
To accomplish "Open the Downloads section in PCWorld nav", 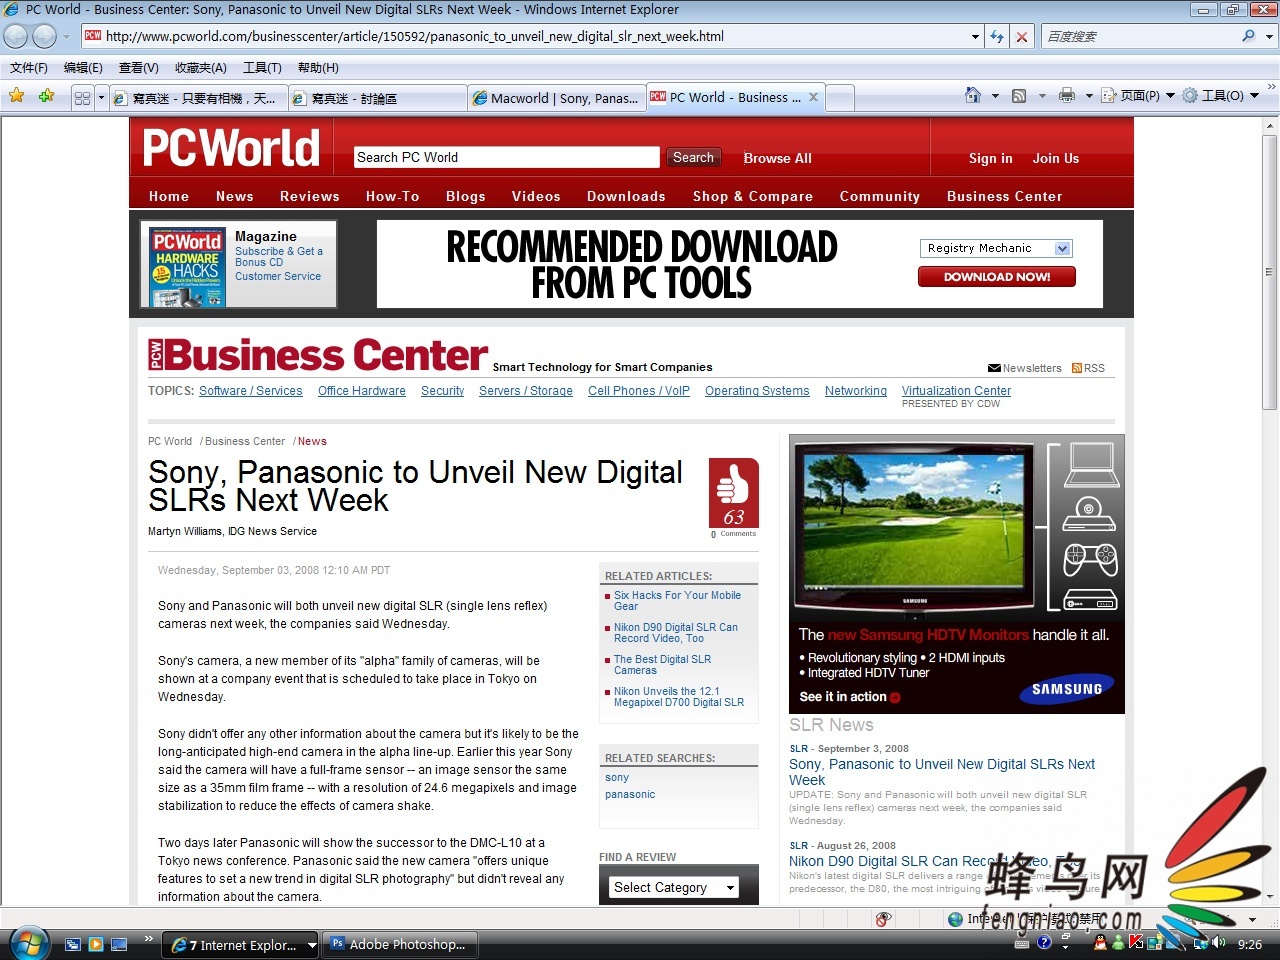I will tap(626, 196).
